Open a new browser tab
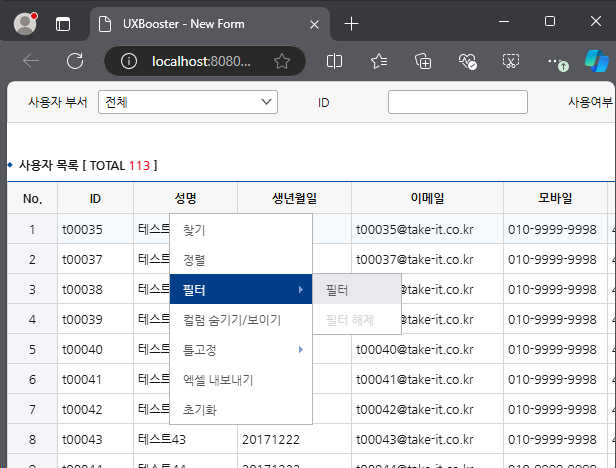 (x=351, y=24)
